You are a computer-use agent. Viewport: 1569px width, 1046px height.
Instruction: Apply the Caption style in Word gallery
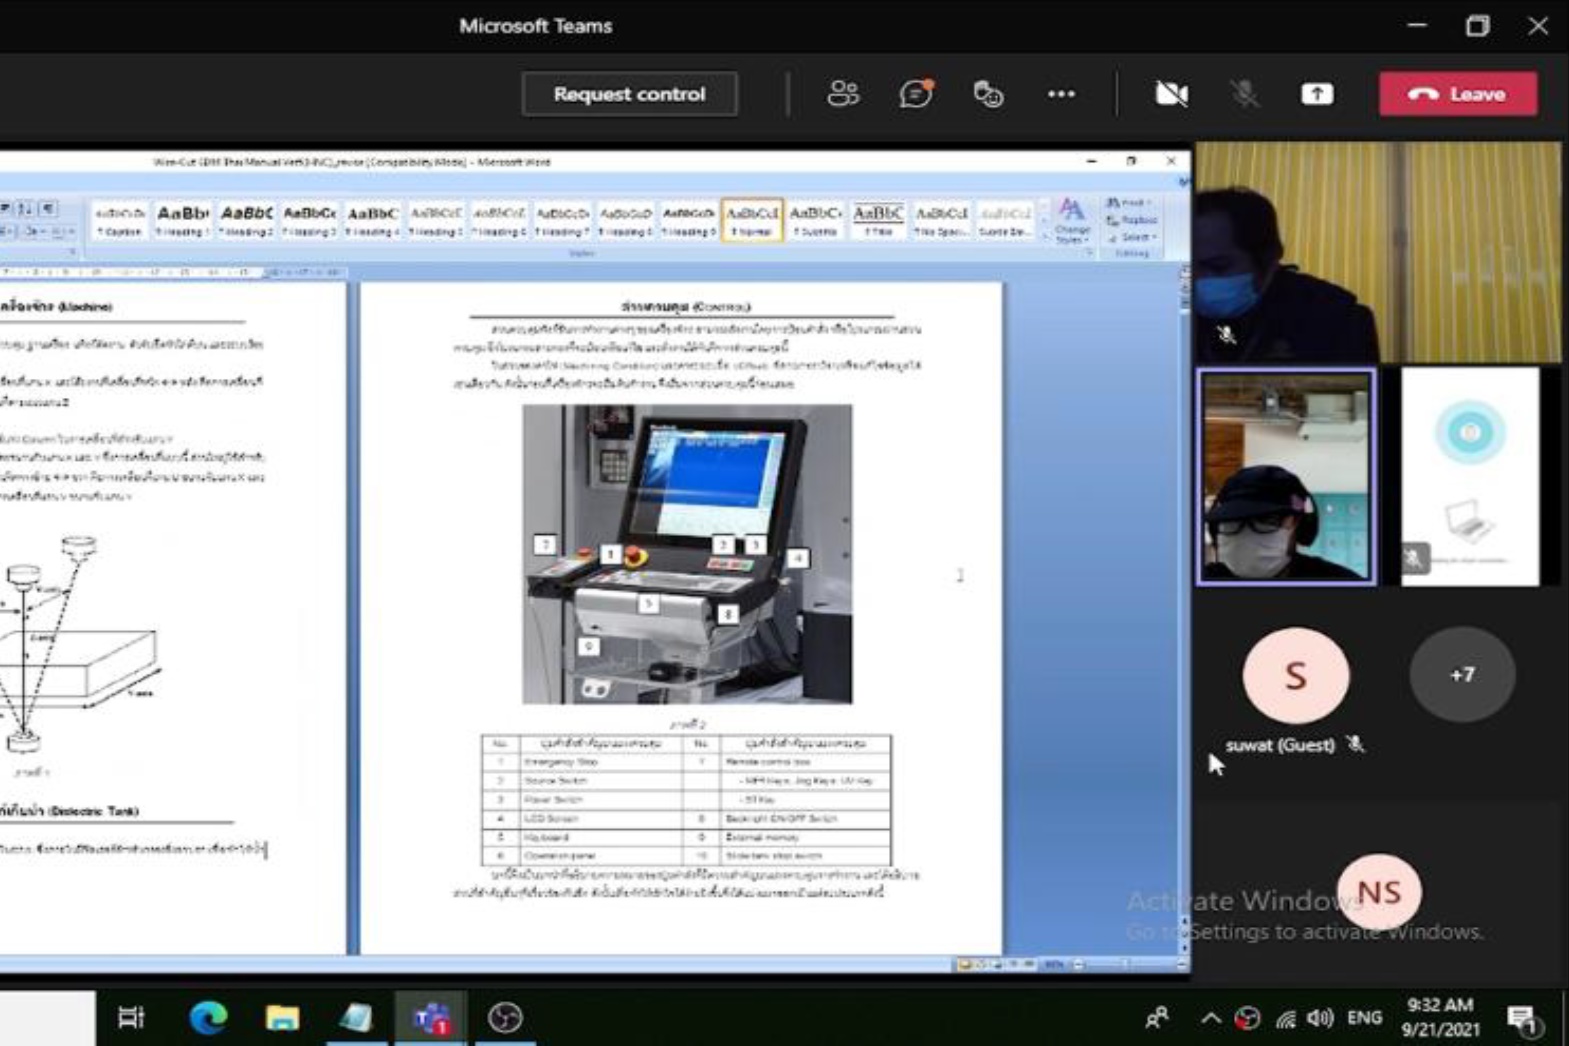point(120,220)
